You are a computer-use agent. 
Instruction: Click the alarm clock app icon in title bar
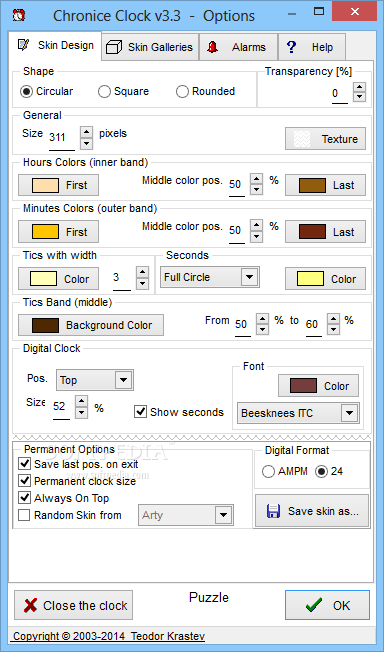click(x=19, y=15)
